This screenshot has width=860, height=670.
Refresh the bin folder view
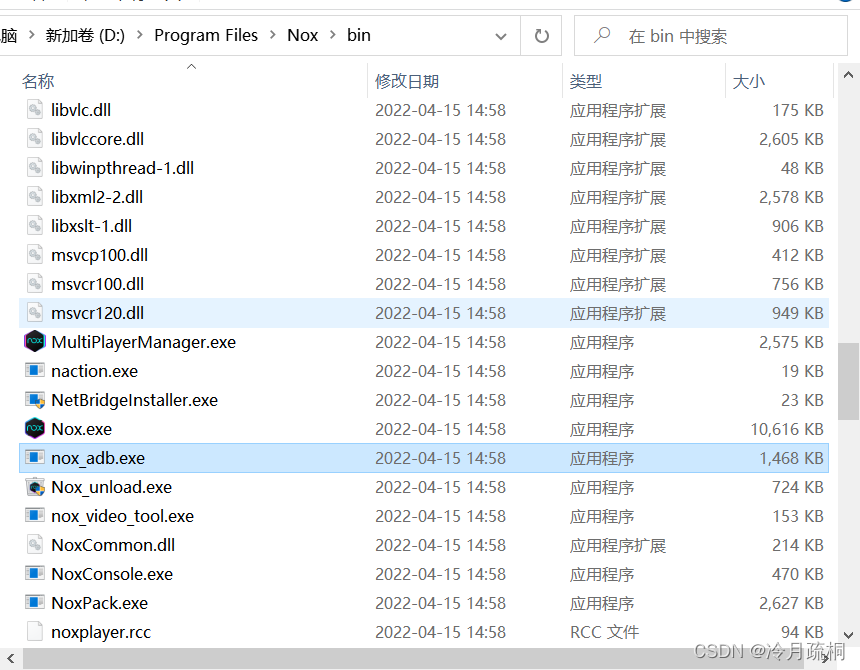coord(541,36)
